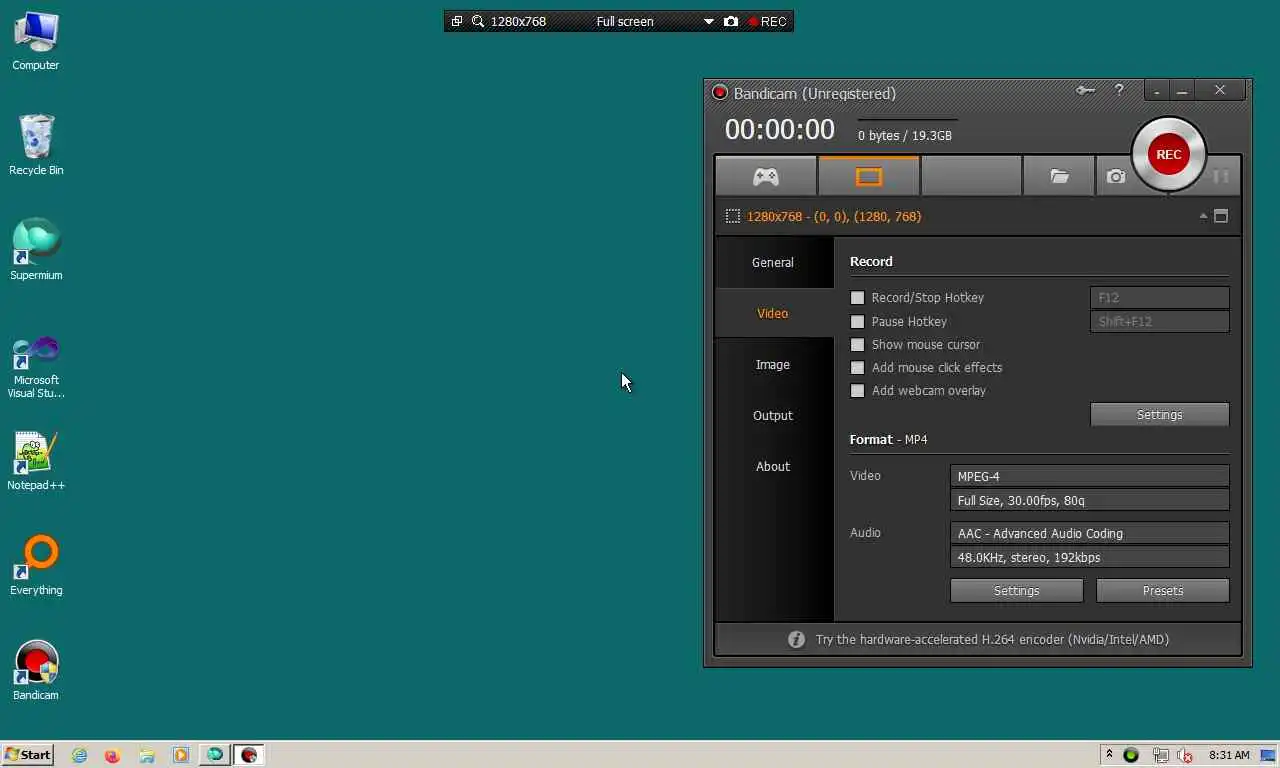The height and width of the screenshot is (768, 1280).
Task: Click the 'Full Size, 30.00fps, 80q' field
Action: (x=1089, y=500)
